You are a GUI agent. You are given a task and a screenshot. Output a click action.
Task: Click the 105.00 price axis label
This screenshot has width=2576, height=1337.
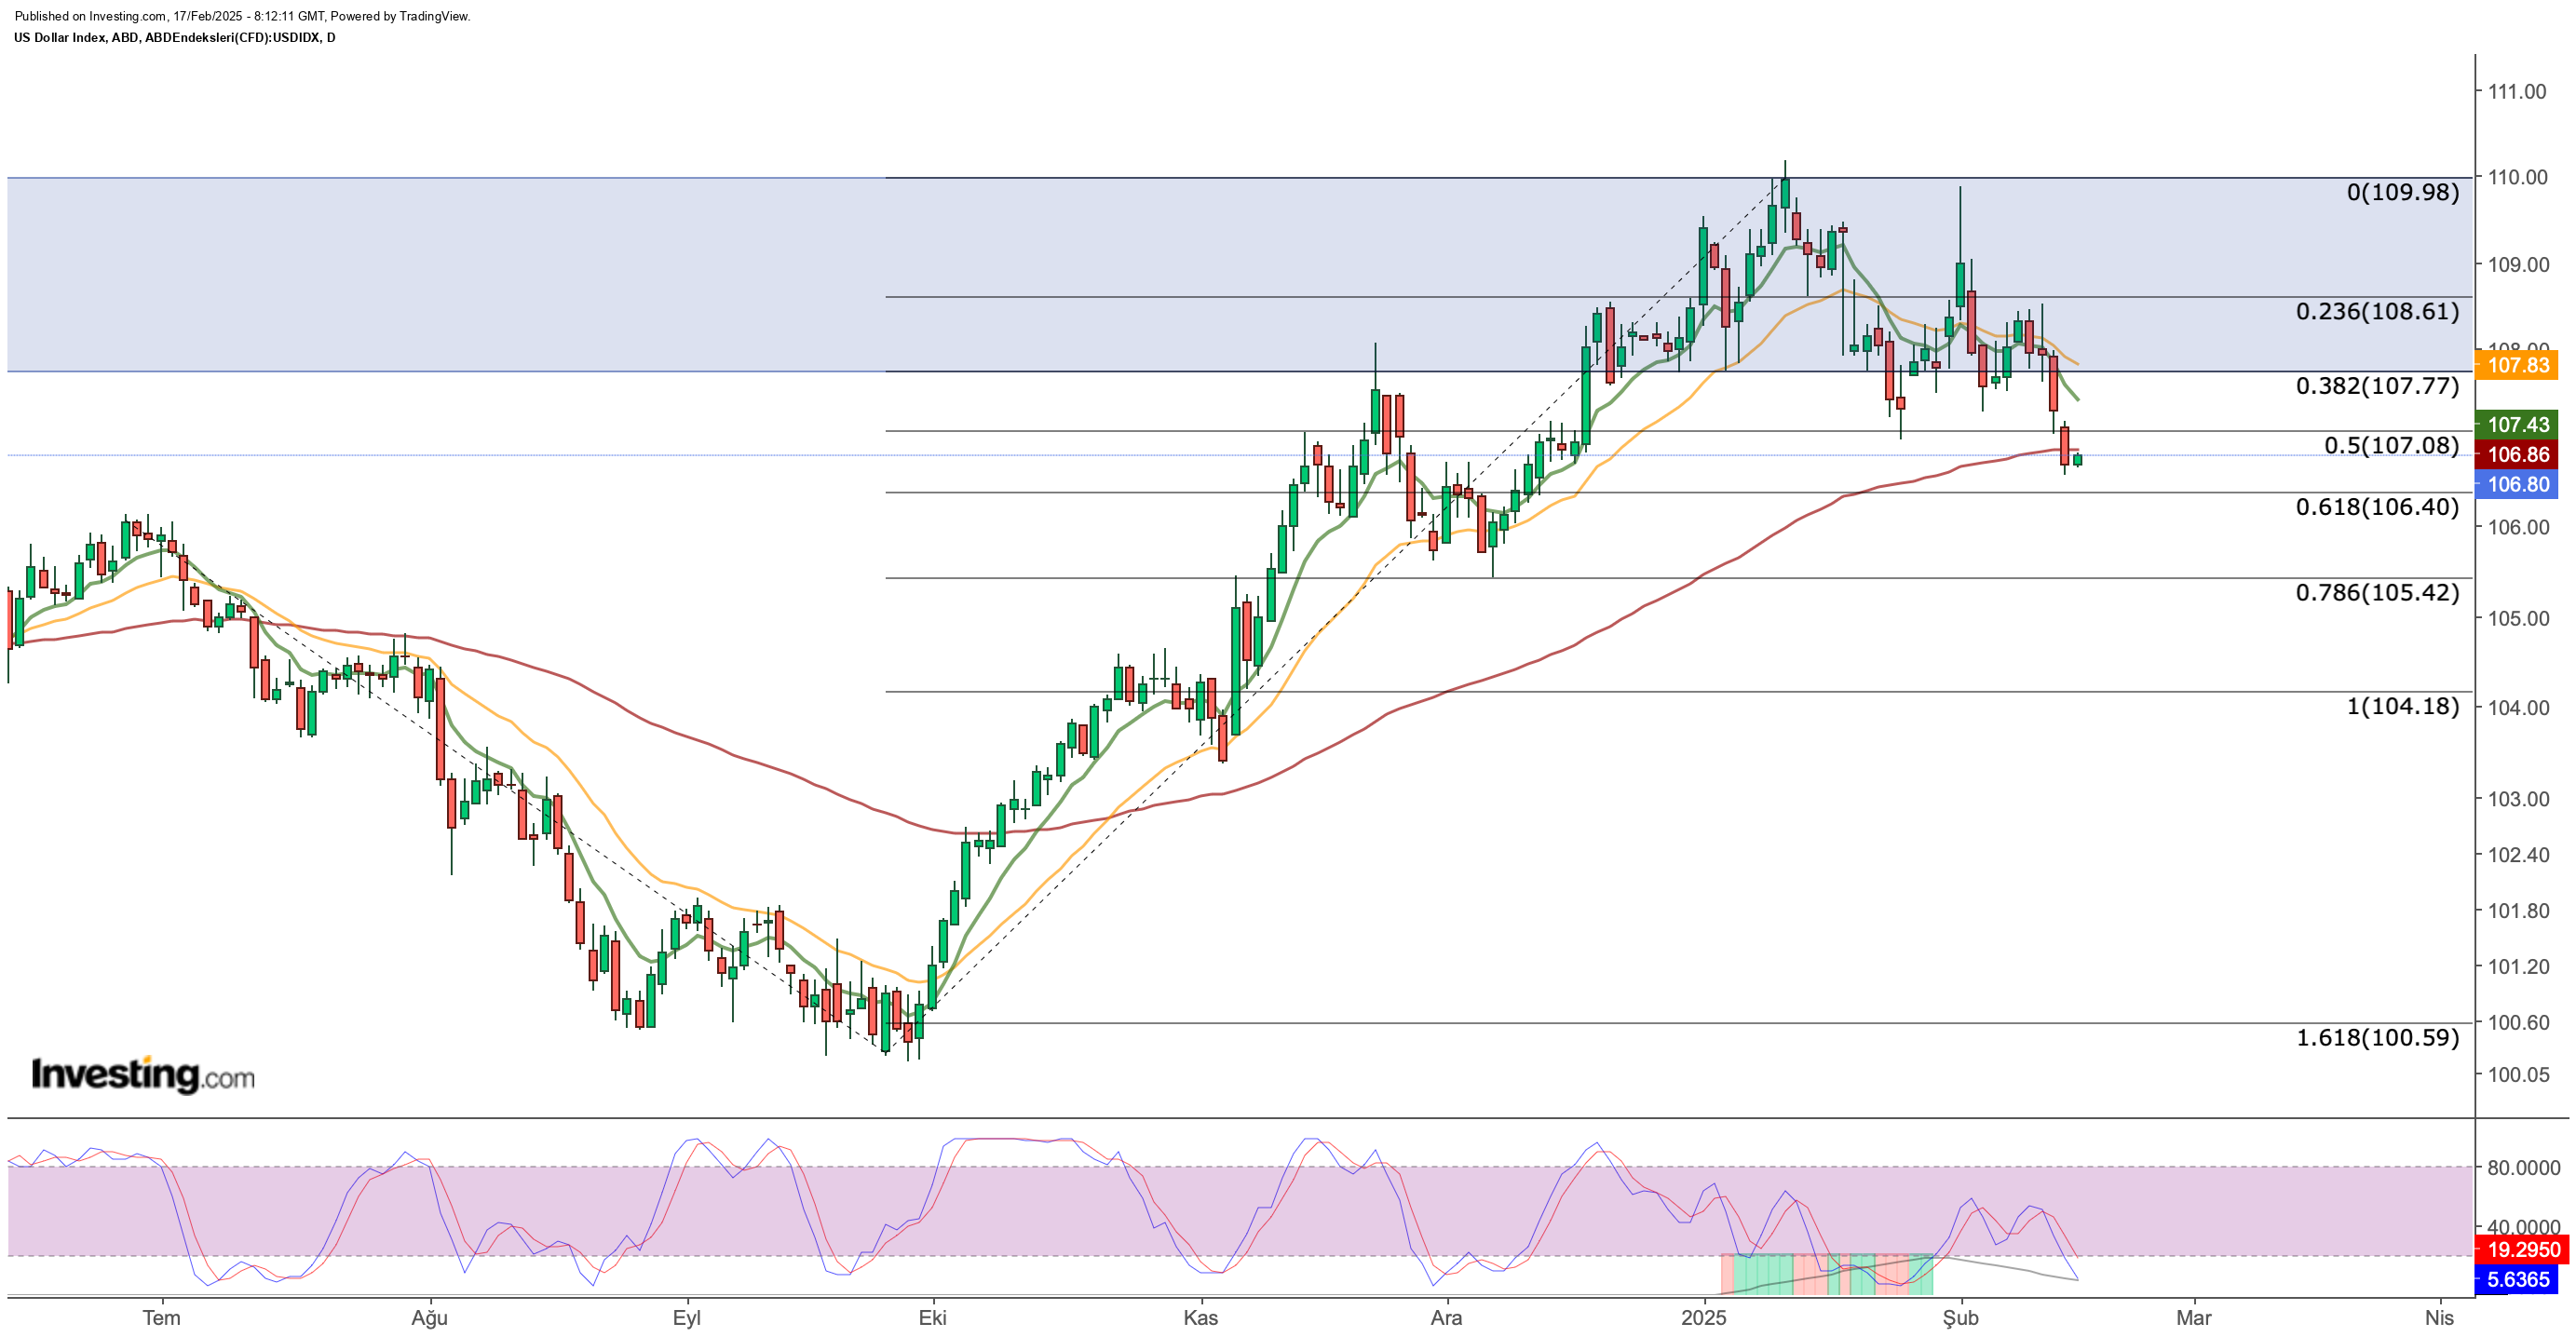pyautogui.click(x=2517, y=619)
